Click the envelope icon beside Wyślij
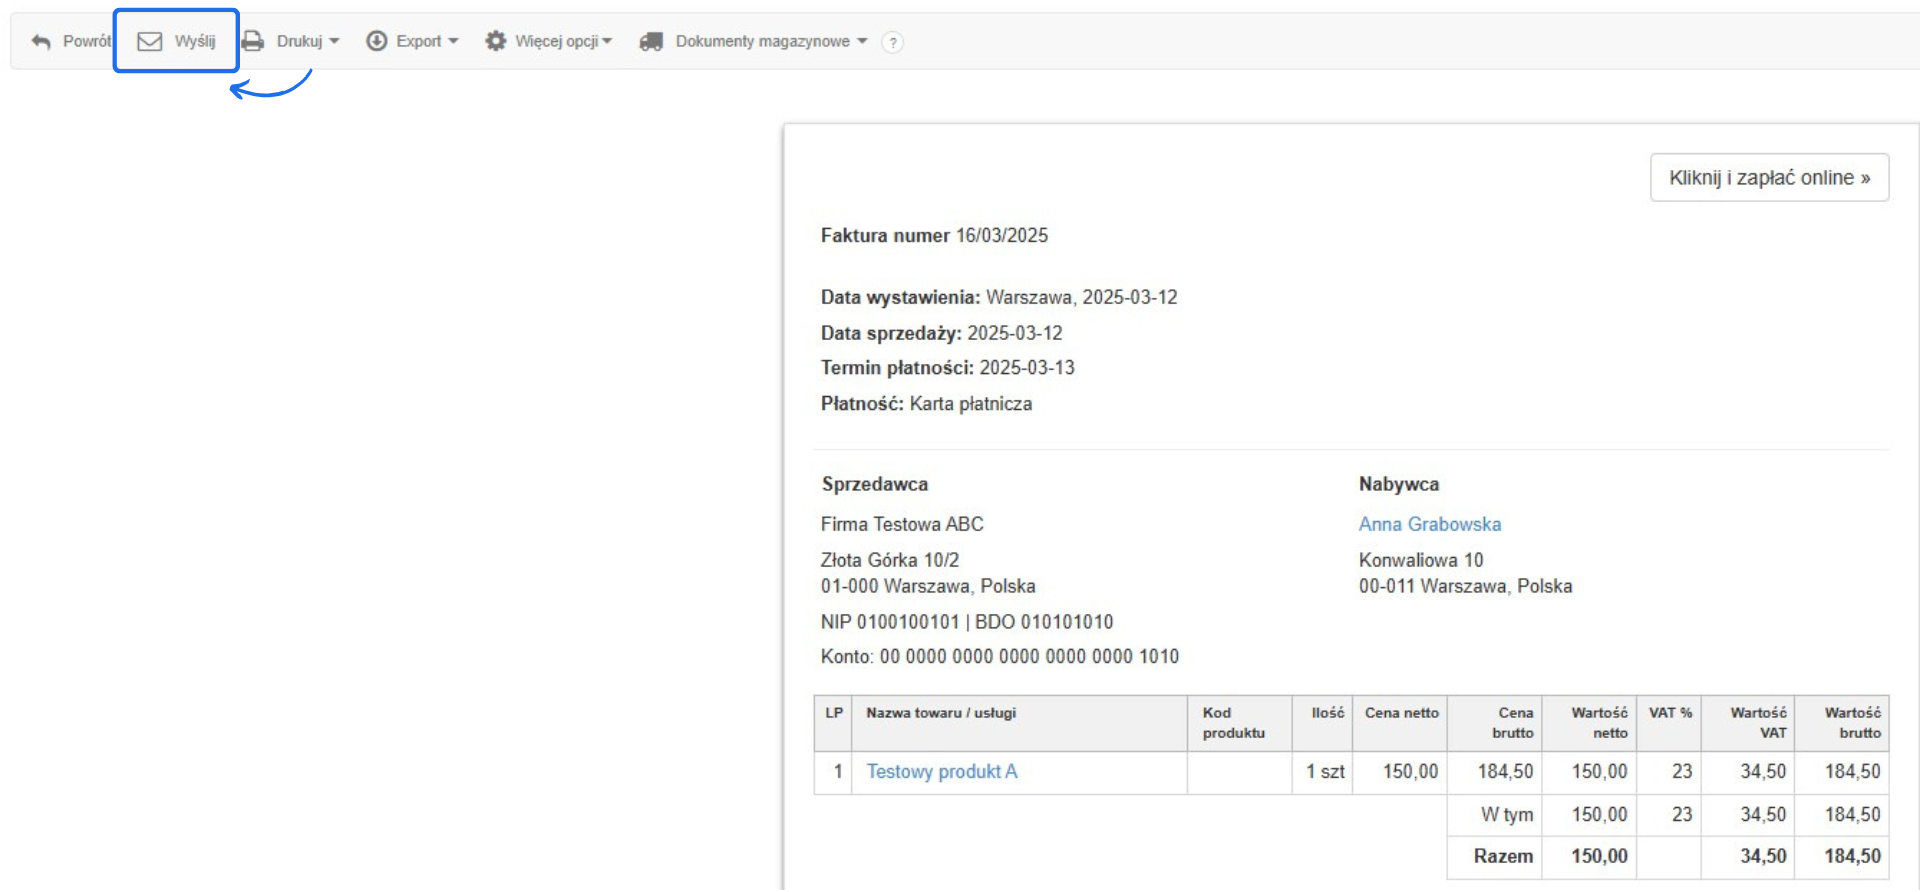Image resolution: width=1920 pixels, height=892 pixels. click(150, 41)
